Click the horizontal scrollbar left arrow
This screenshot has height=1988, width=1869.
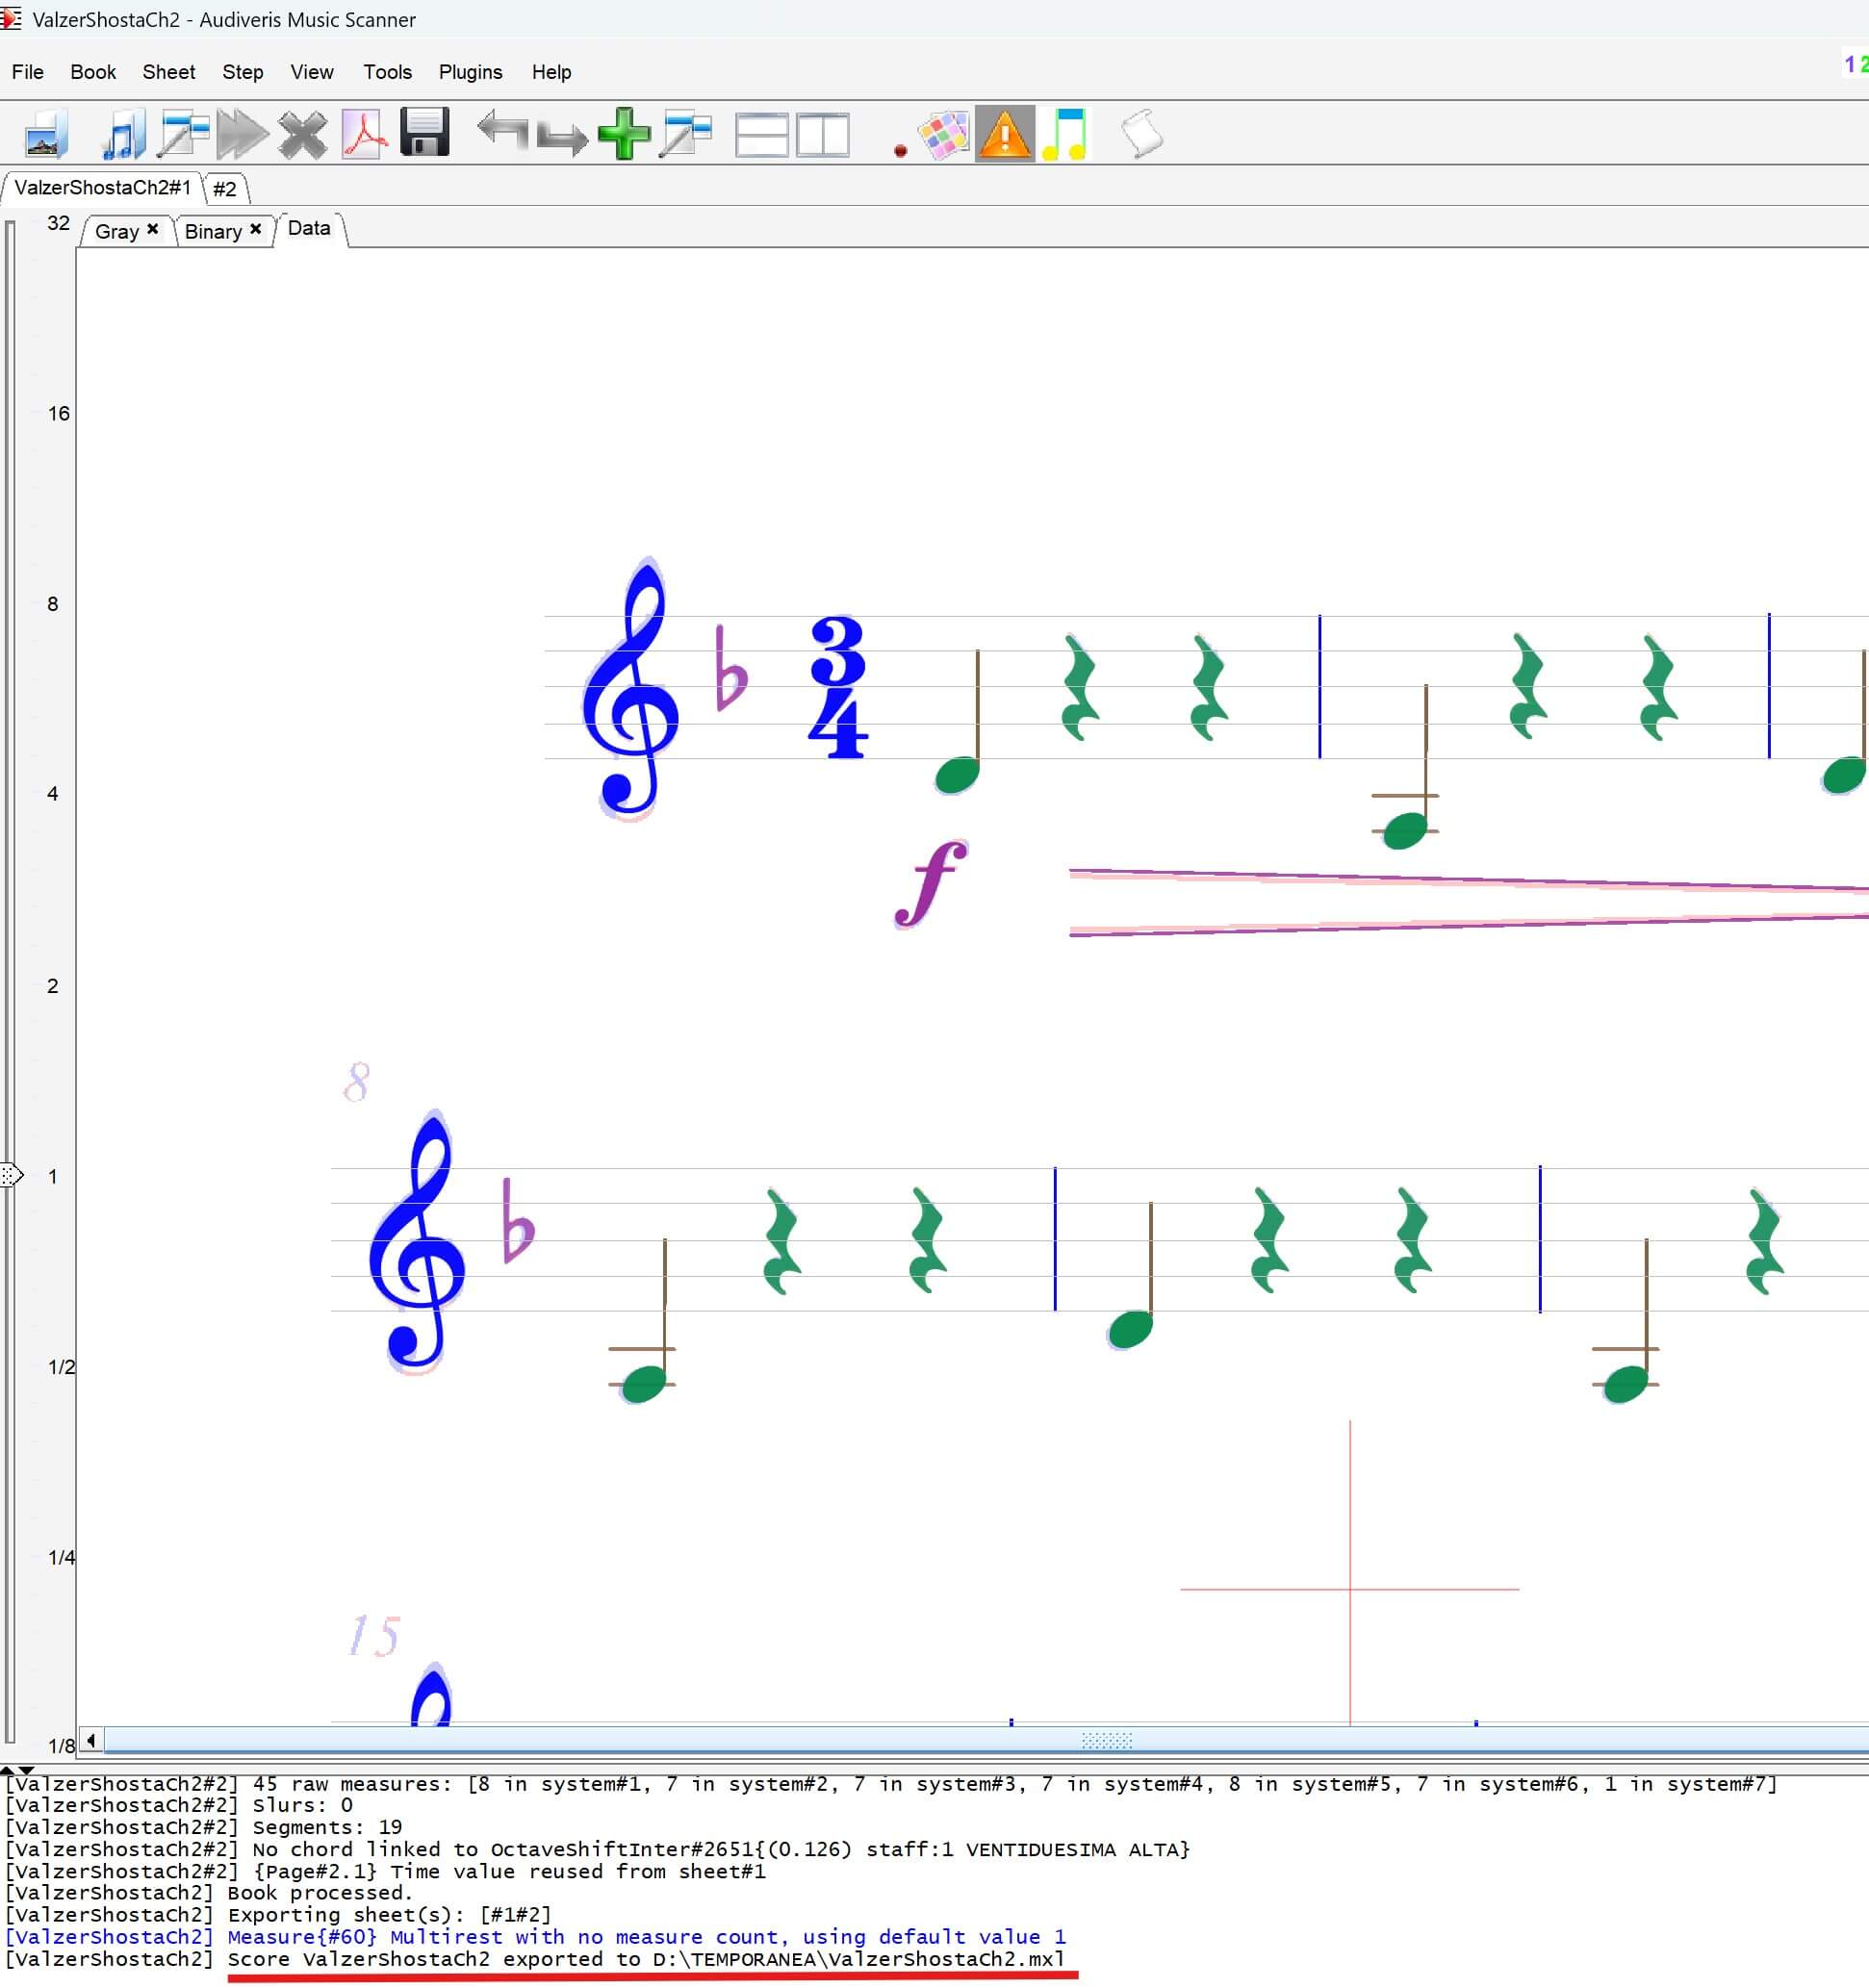coord(91,1741)
